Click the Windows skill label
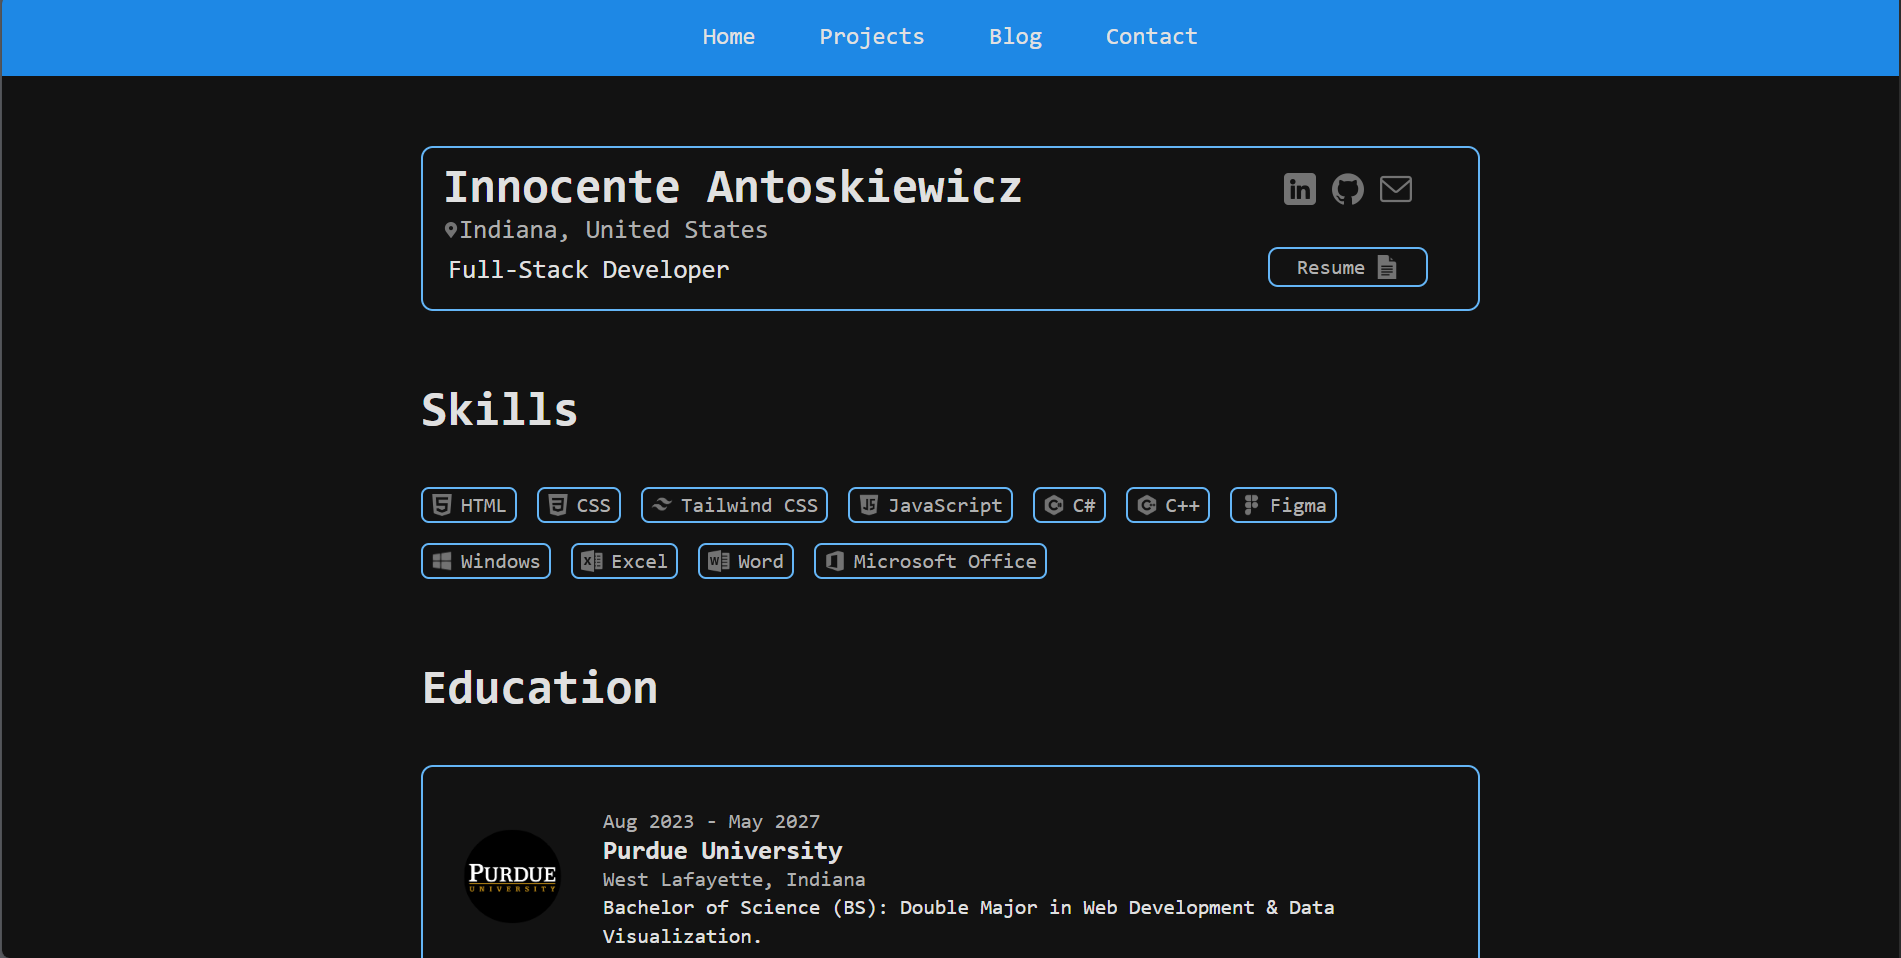Screen dimensions: 1901x958 click(x=501, y=562)
